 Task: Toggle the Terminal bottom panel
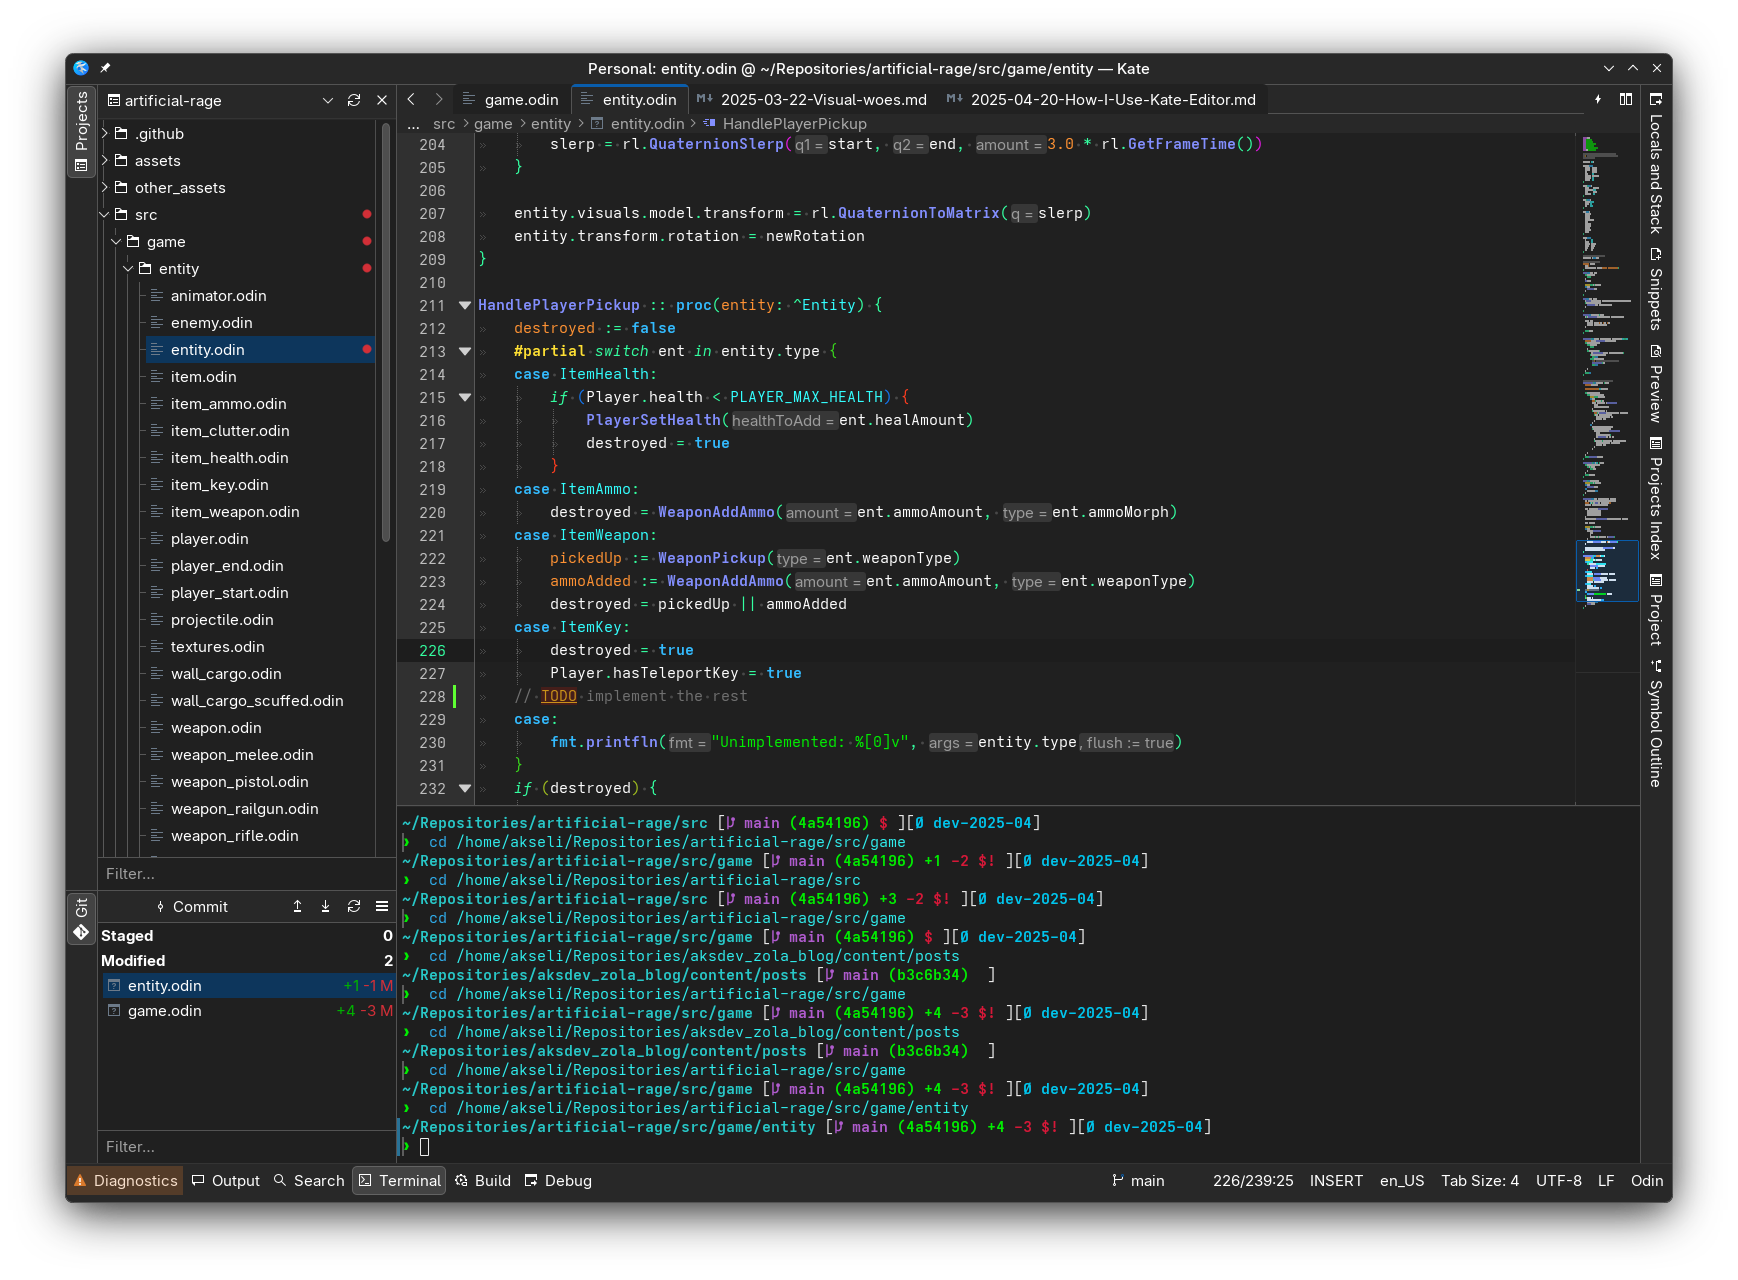click(x=399, y=1181)
